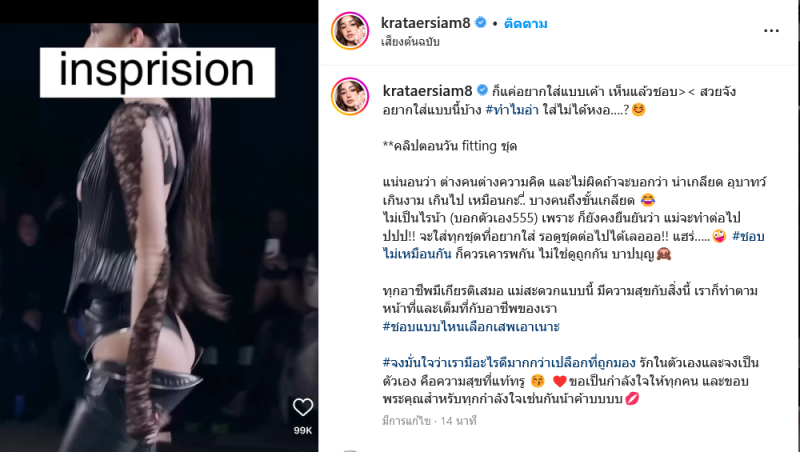
Task: Open the three-dot more options menu
Action: click(x=771, y=31)
